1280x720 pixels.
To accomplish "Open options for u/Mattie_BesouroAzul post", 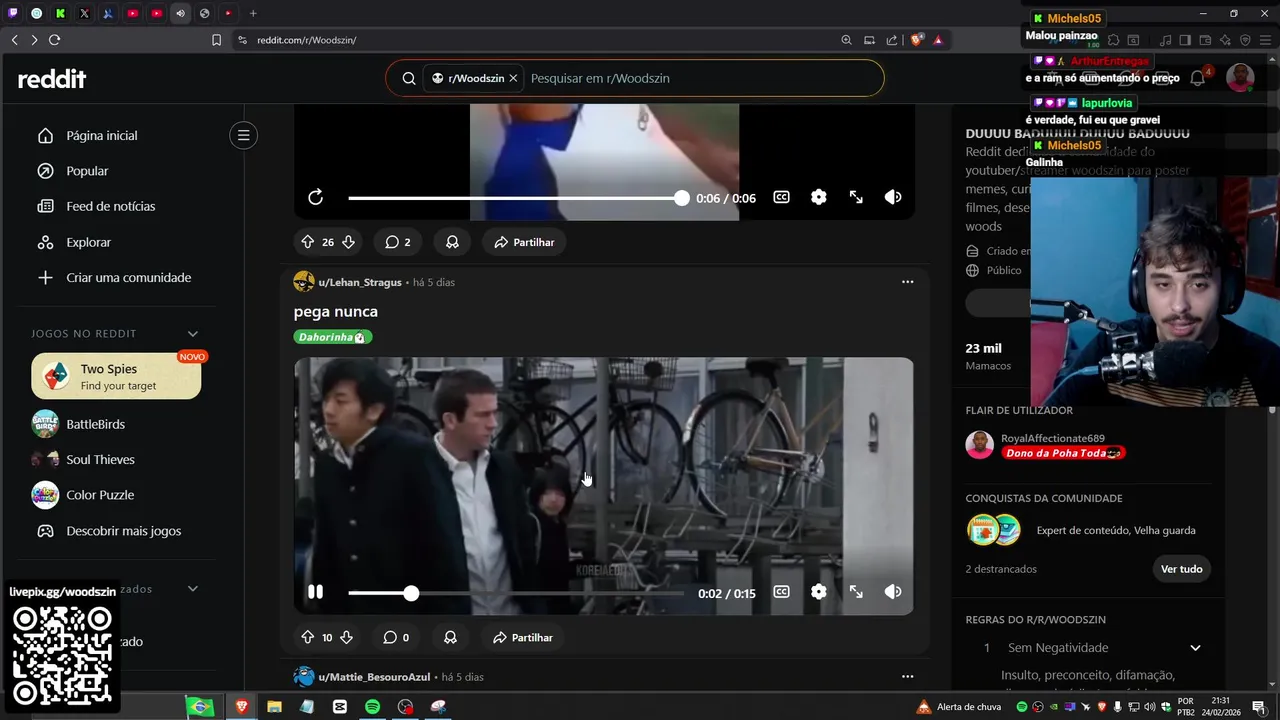I will pyautogui.click(x=907, y=677).
